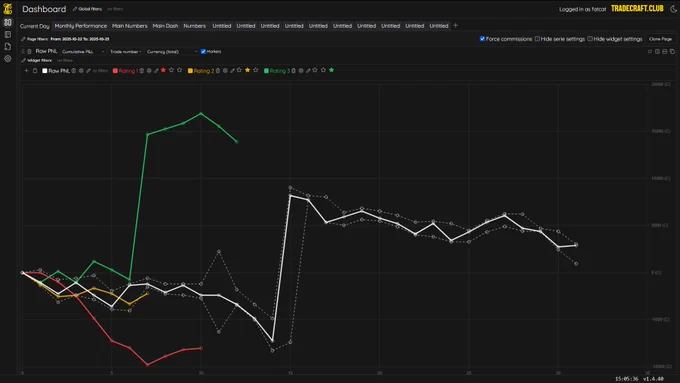Open the Cumulative P&L dropdown
The width and height of the screenshot is (680, 383).
click(x=83, y=52)
